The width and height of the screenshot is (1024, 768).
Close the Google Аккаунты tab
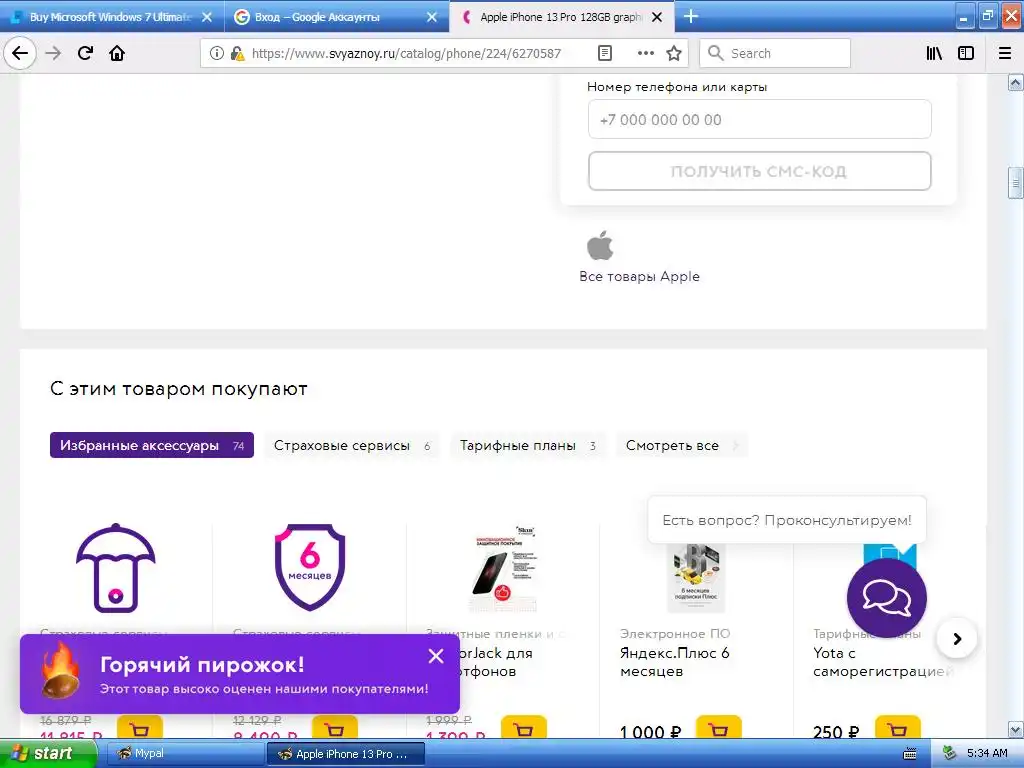432,17
